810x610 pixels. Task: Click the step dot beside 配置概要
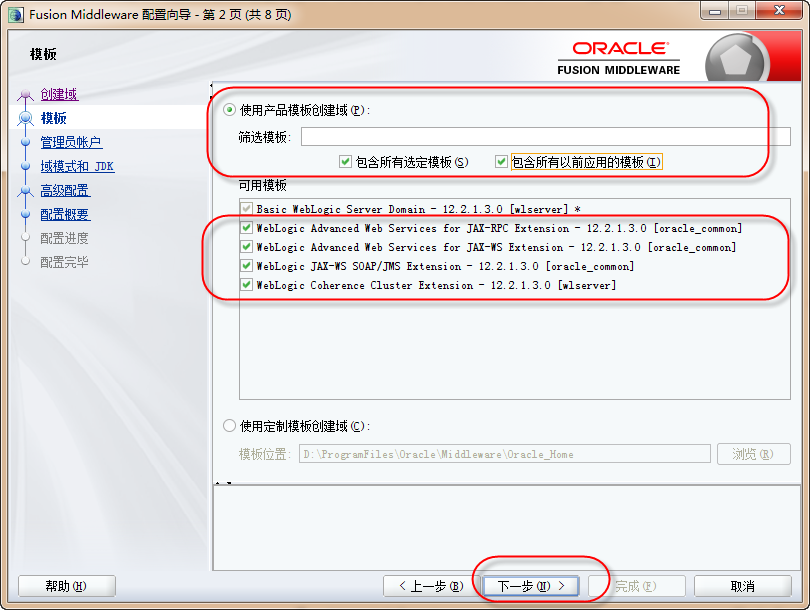25,214
